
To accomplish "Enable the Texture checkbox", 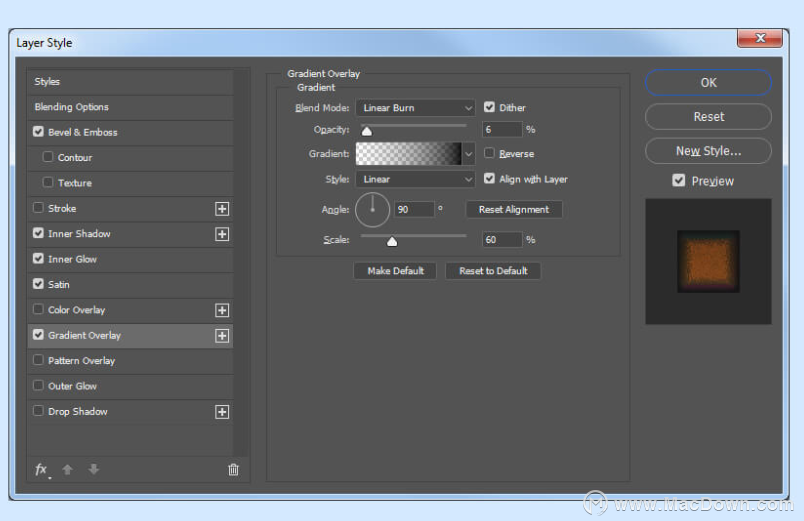I will 48,182.
